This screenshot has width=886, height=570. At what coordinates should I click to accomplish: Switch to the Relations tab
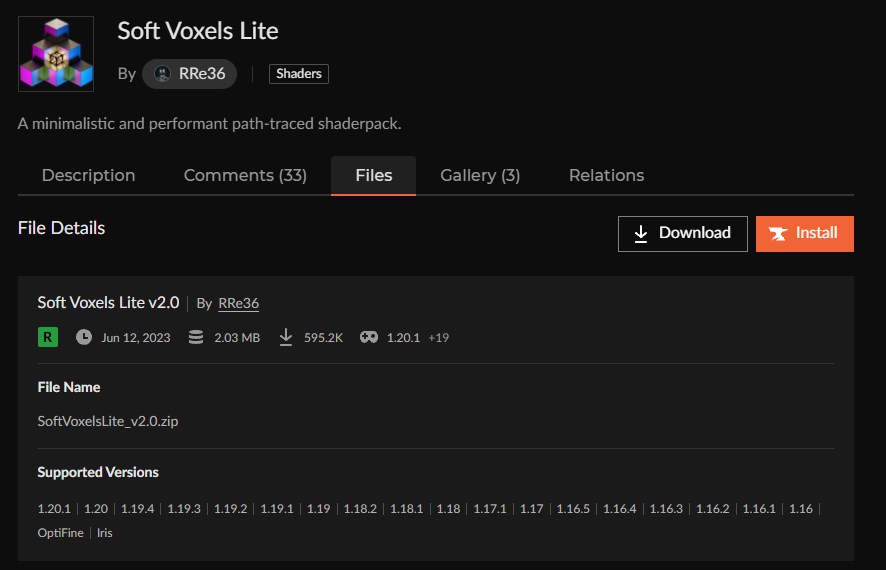pyautogui.click(x=606, y=175)
